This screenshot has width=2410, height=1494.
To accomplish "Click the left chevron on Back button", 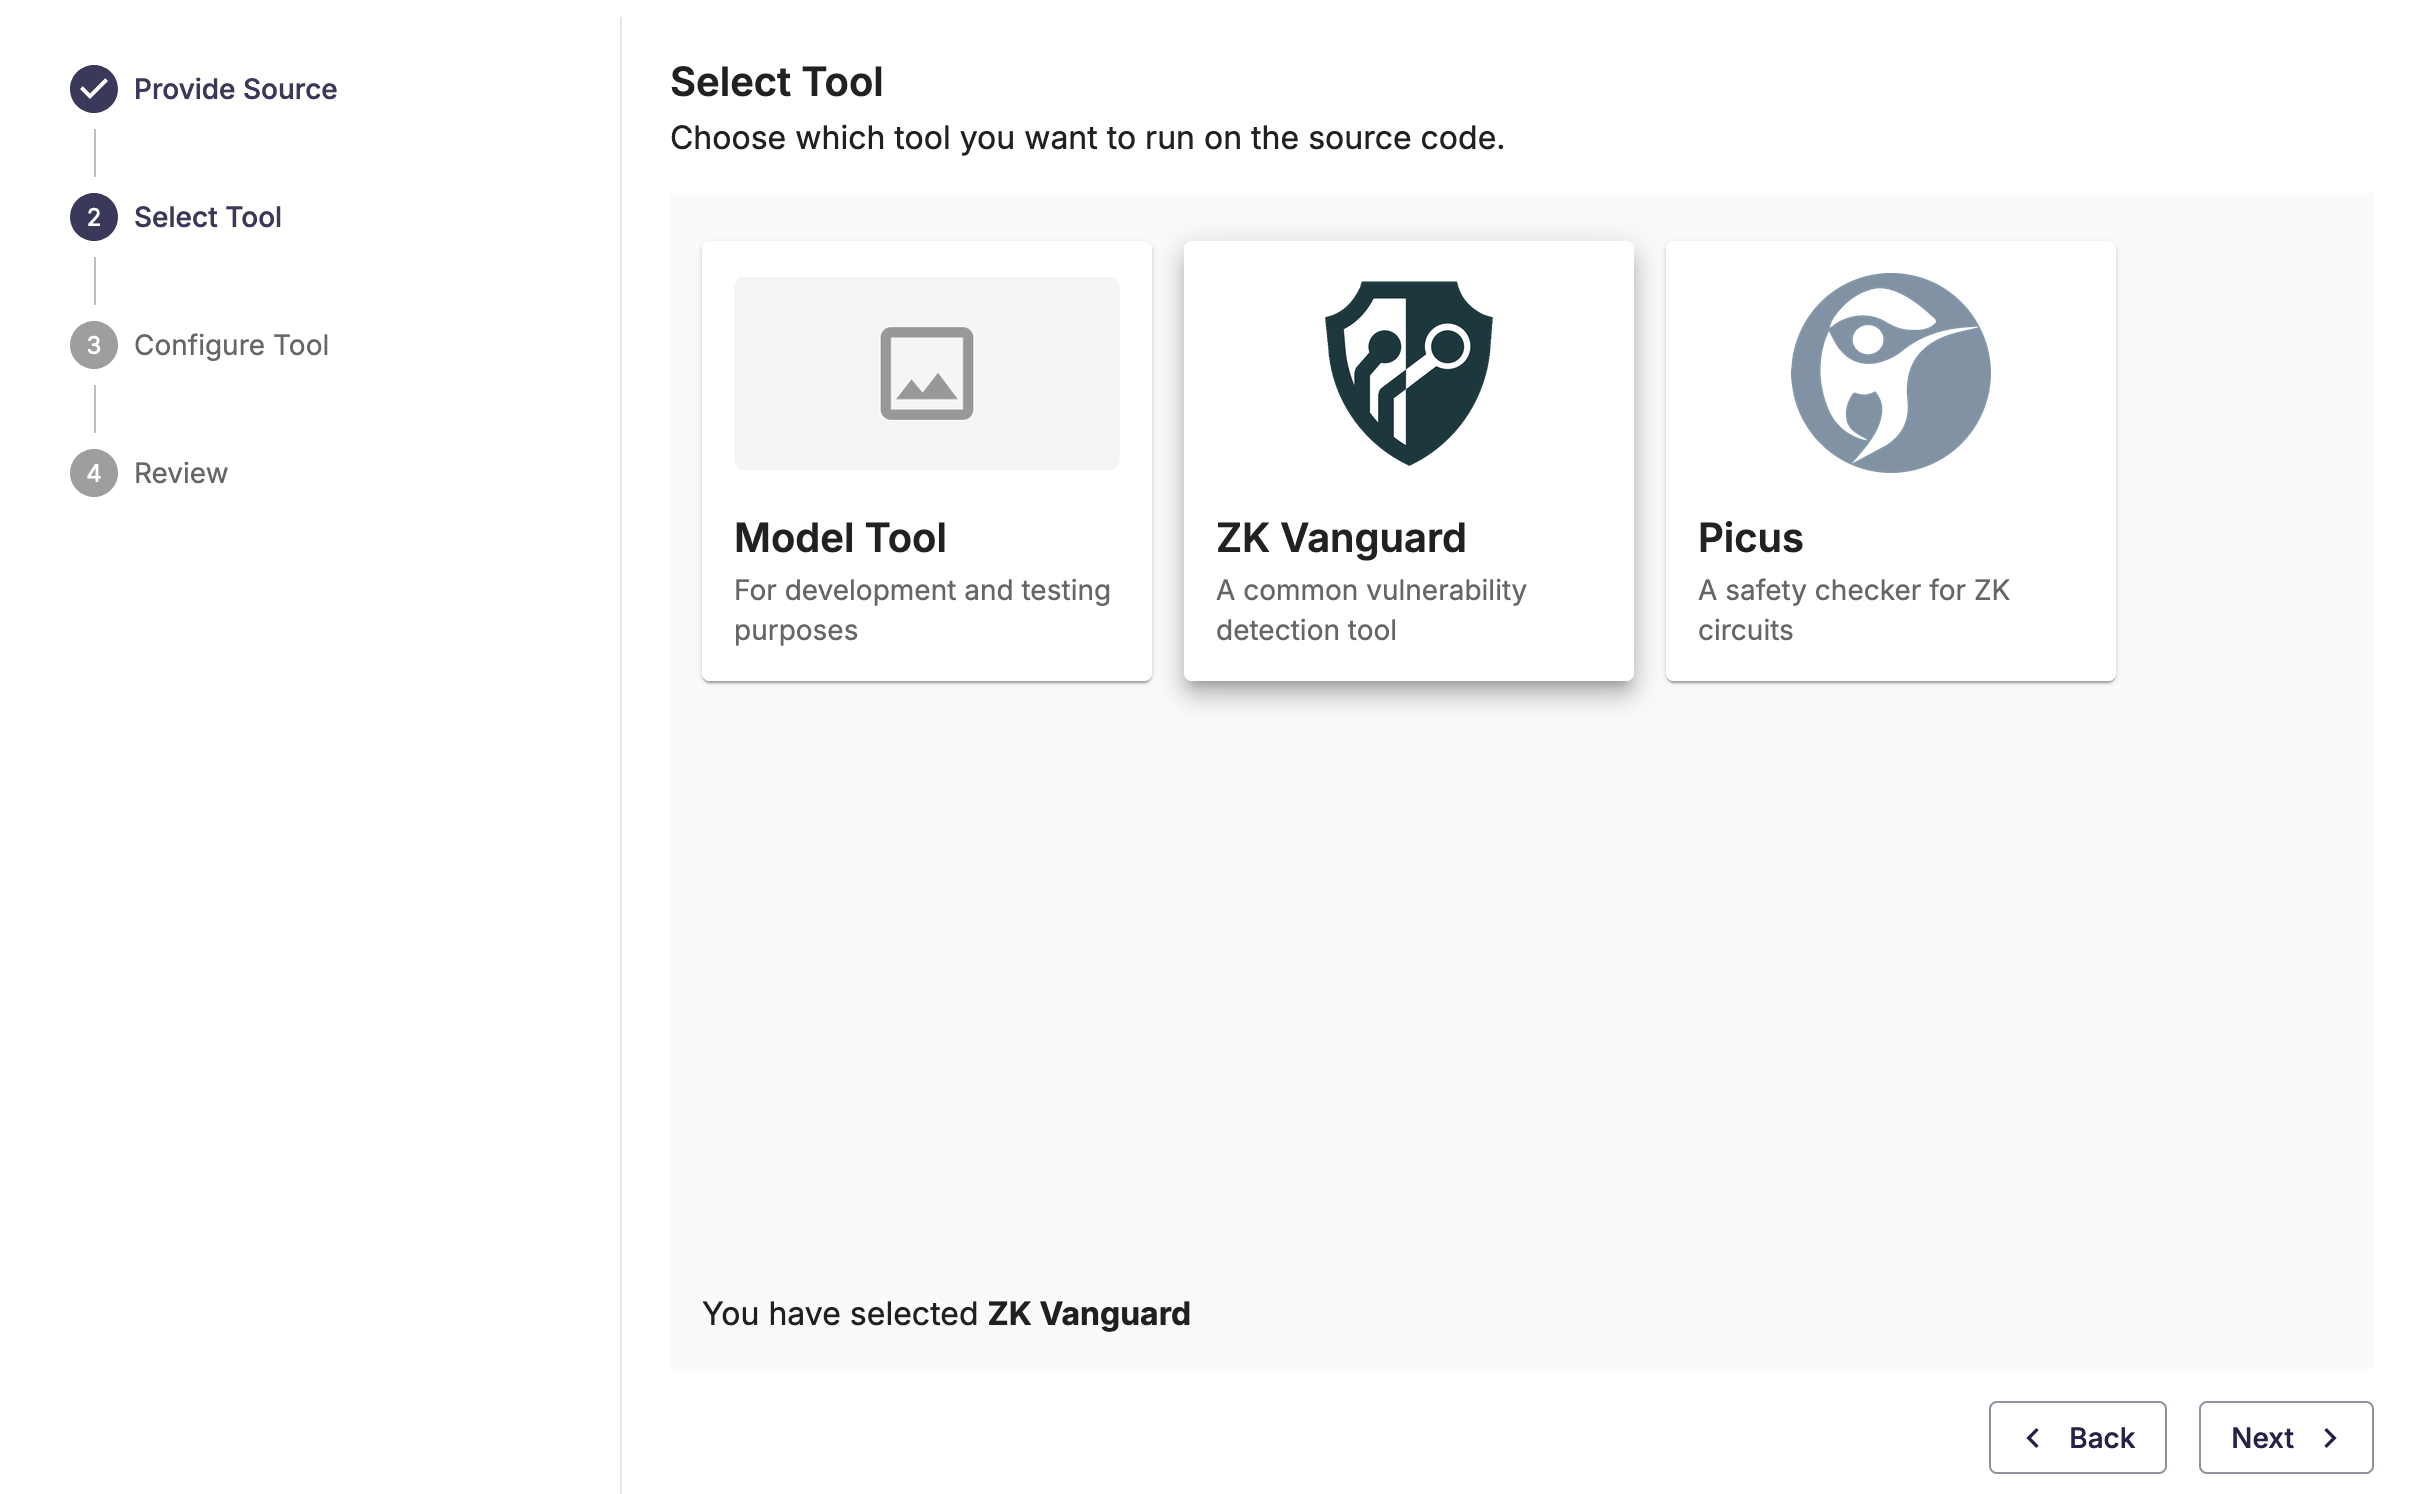I will coord(2033,1437).
